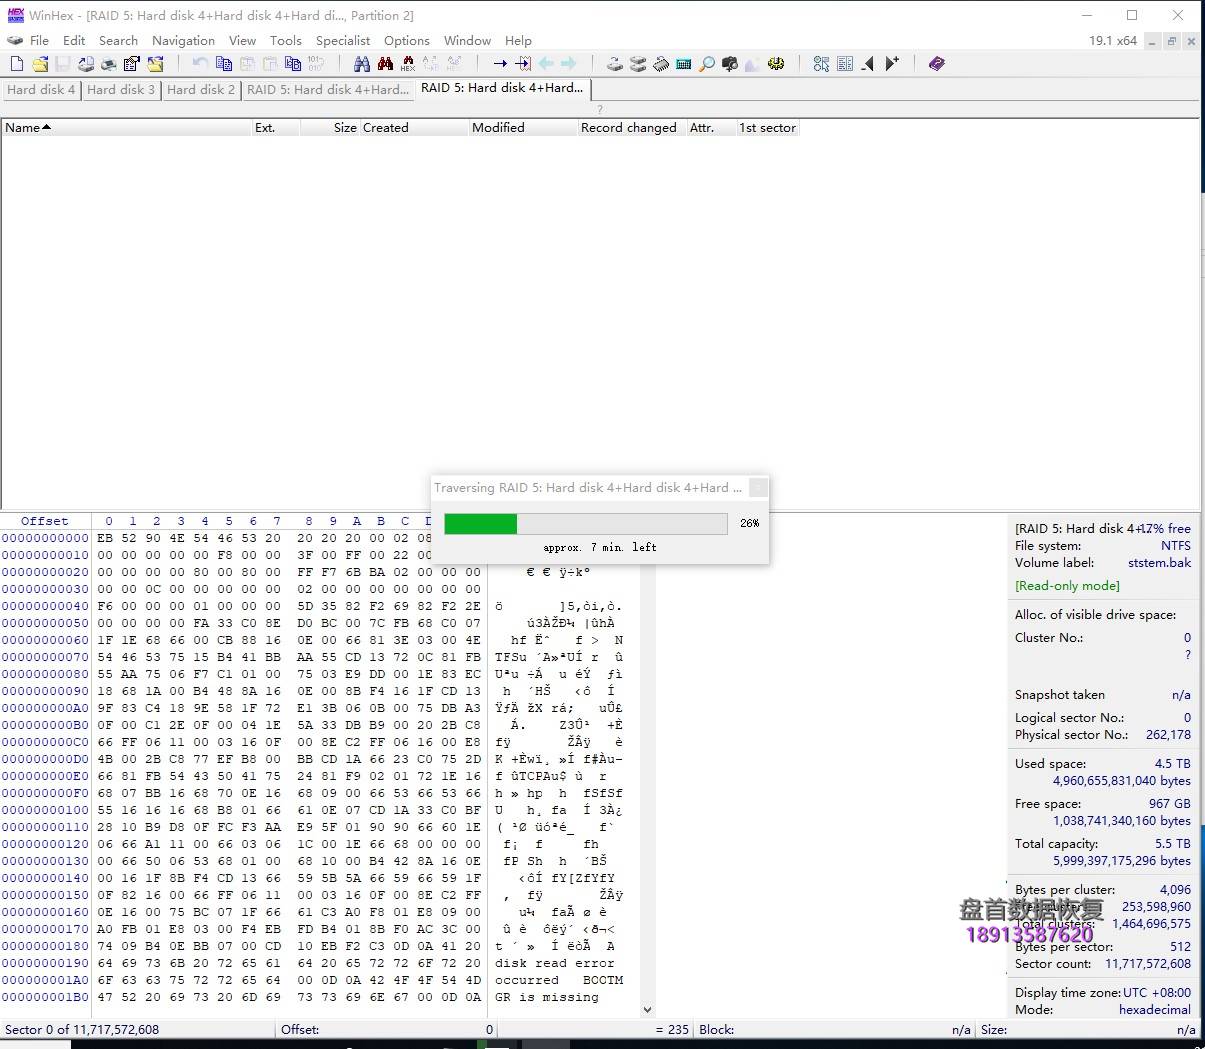1205x1049 pixels.
Task: Open the Calculator toolbar icon
Action: tap(684, 64)
